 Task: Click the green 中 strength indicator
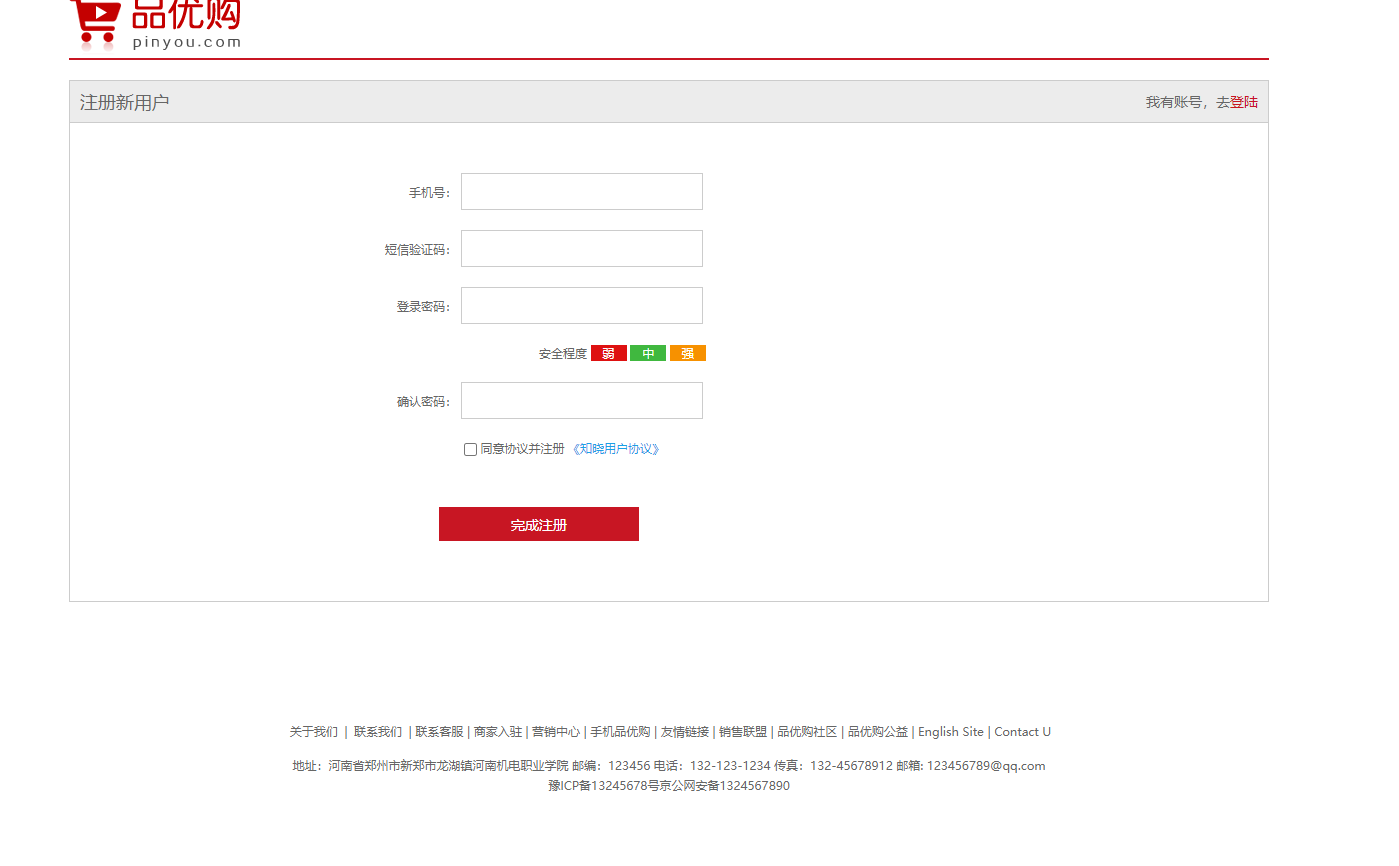point(647,352)
